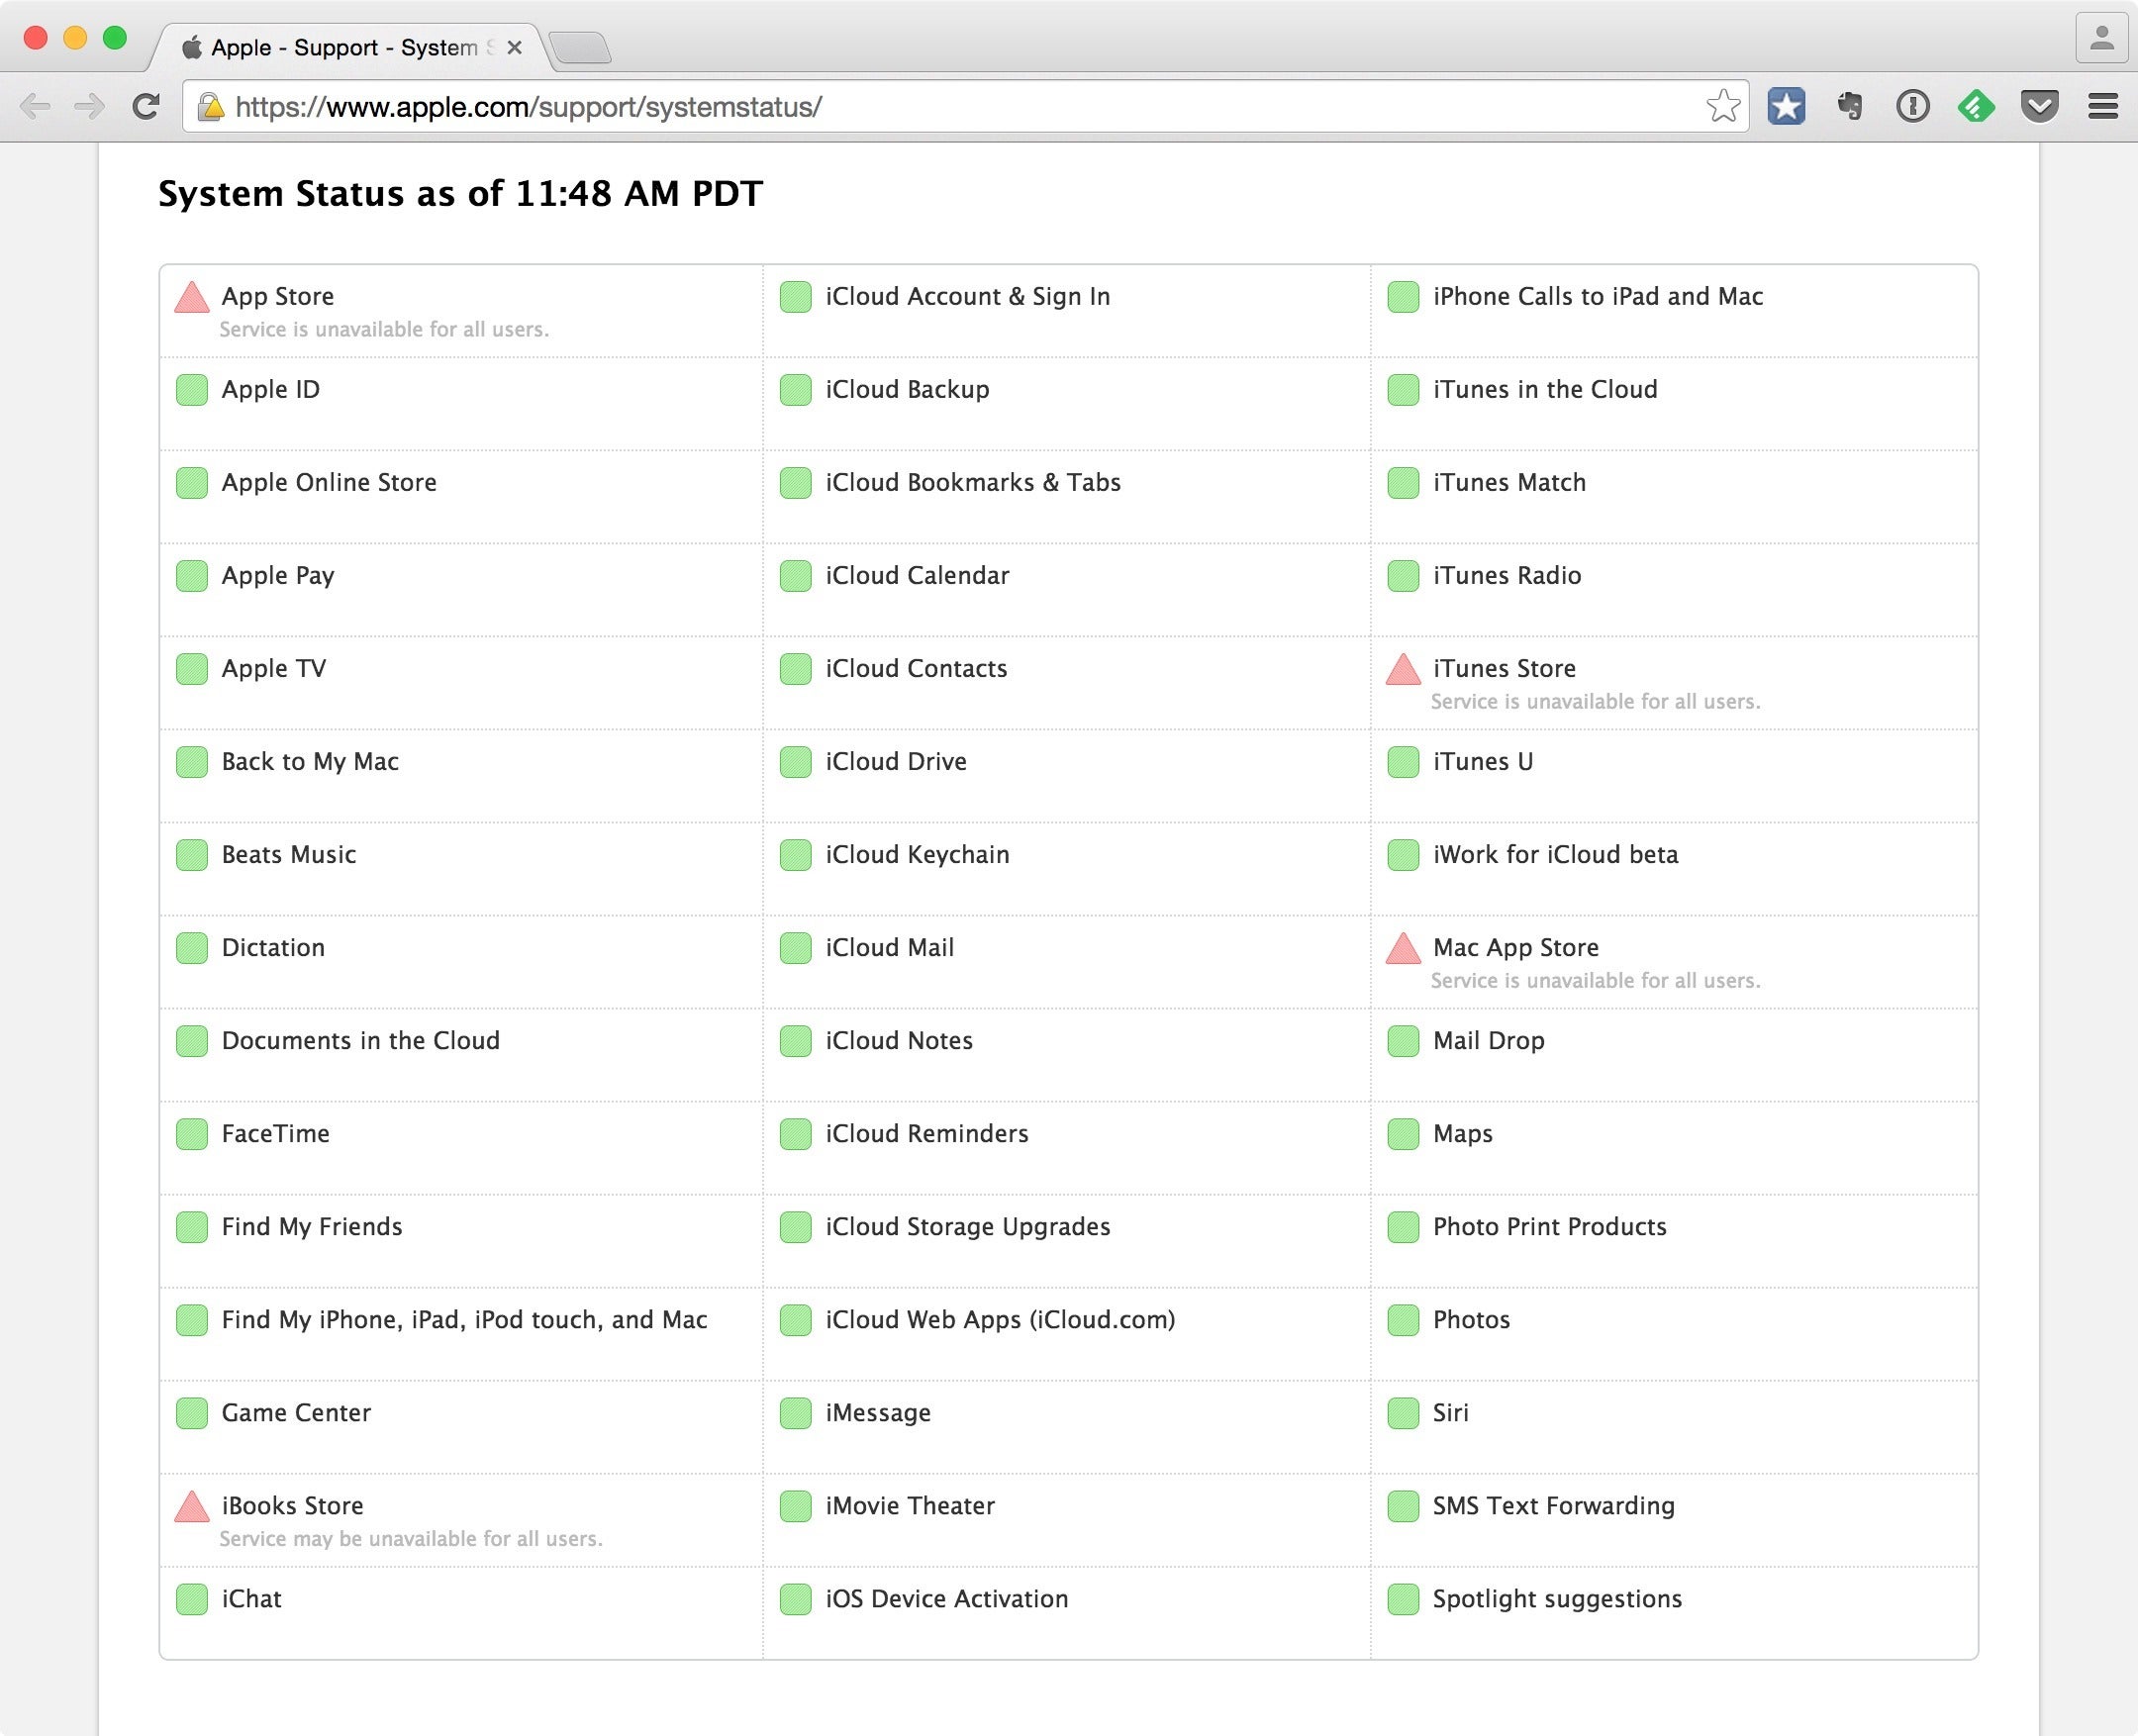Click 'iCloud Keychain' text

(917, 855)
